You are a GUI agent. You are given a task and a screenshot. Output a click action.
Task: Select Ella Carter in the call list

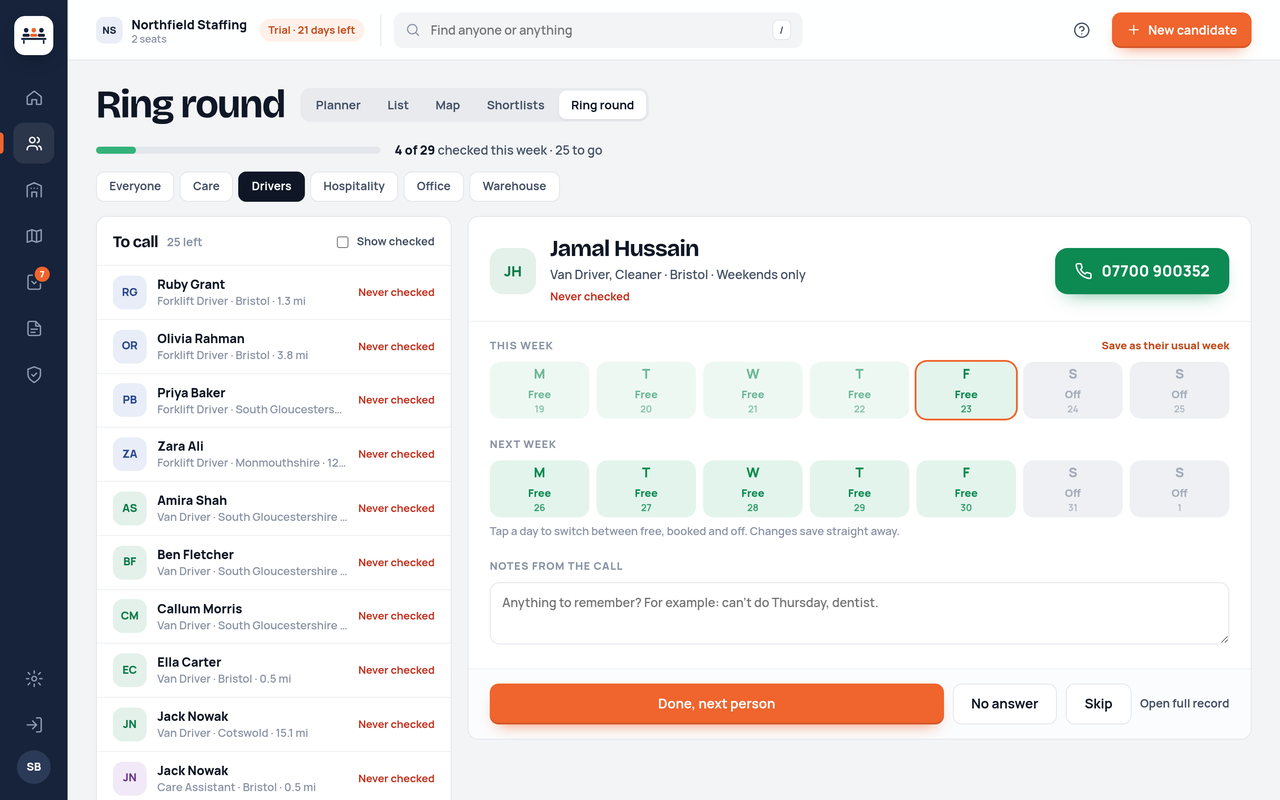click(274, 670)
